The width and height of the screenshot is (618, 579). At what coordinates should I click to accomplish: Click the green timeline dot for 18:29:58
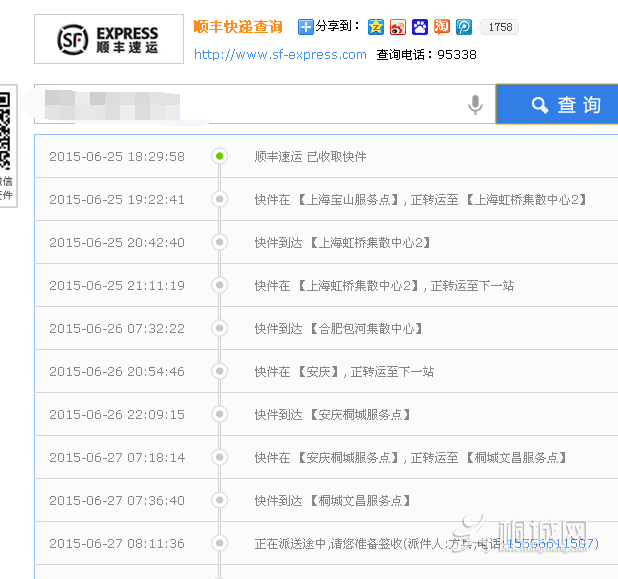[x=219, y=156]
